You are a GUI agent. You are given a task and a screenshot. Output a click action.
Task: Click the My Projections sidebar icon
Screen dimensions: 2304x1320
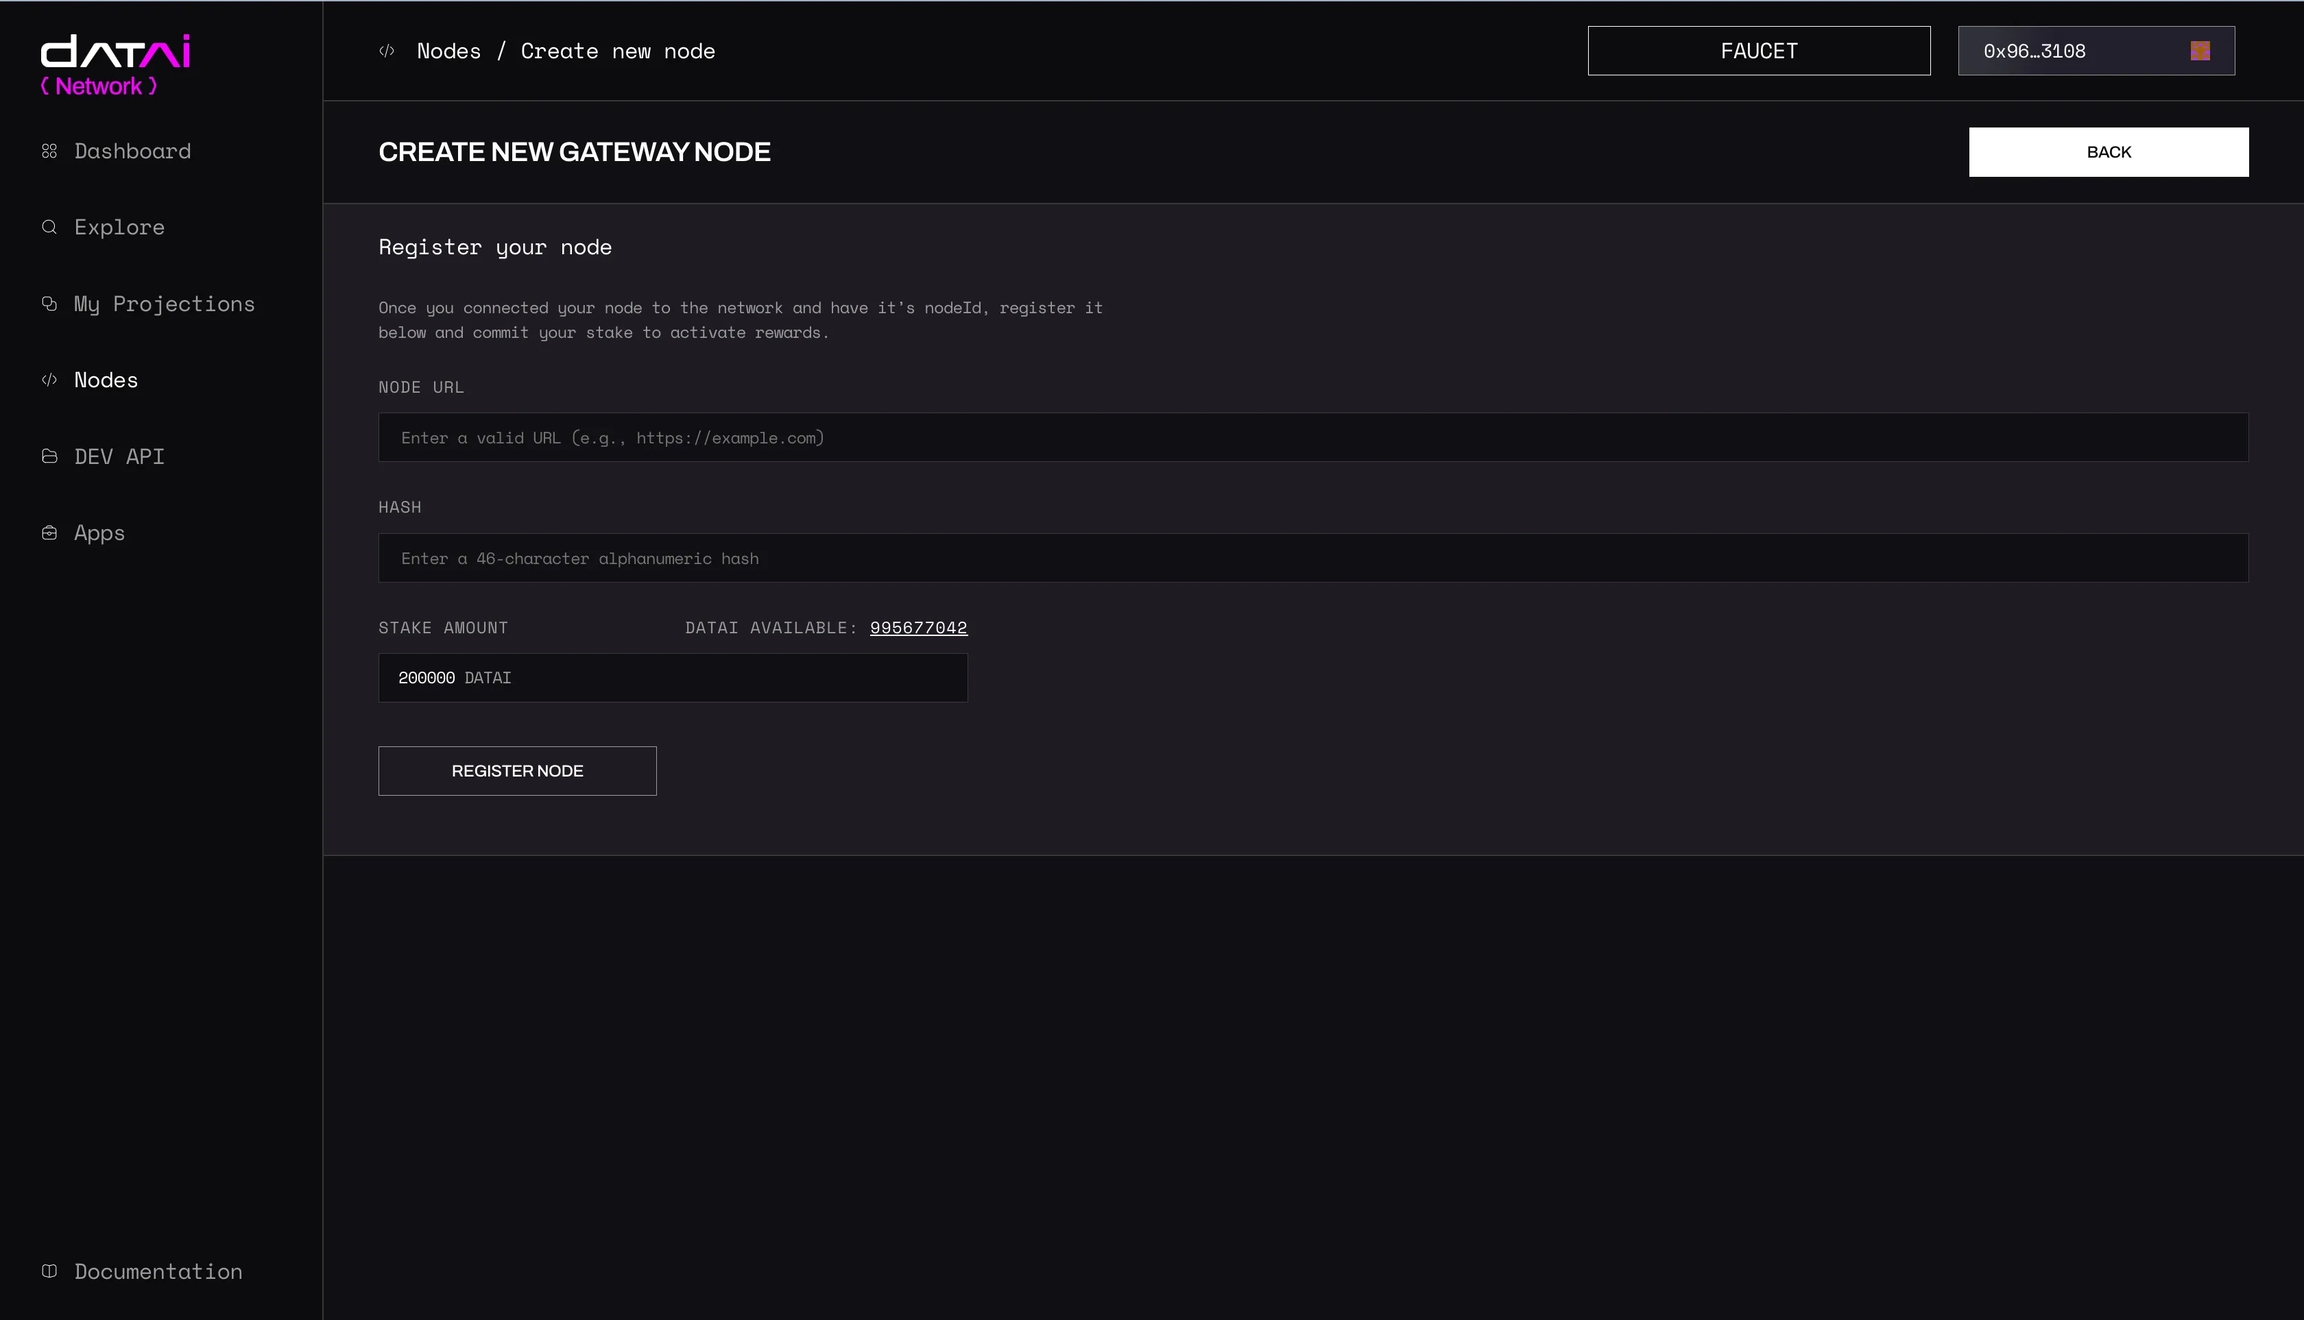click(x=49, y=304)
